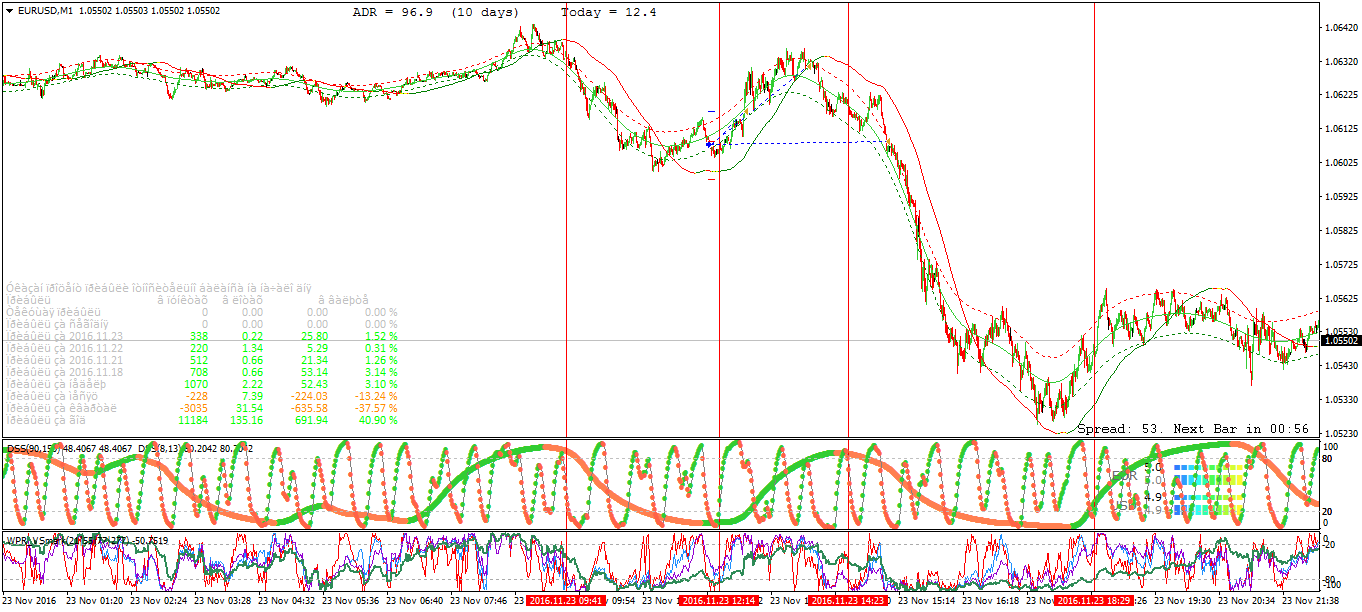Click the 100 level label on DSS scale
Image resolution: width=1362 pixels, height=612 pixels.
coord(1331,447)
